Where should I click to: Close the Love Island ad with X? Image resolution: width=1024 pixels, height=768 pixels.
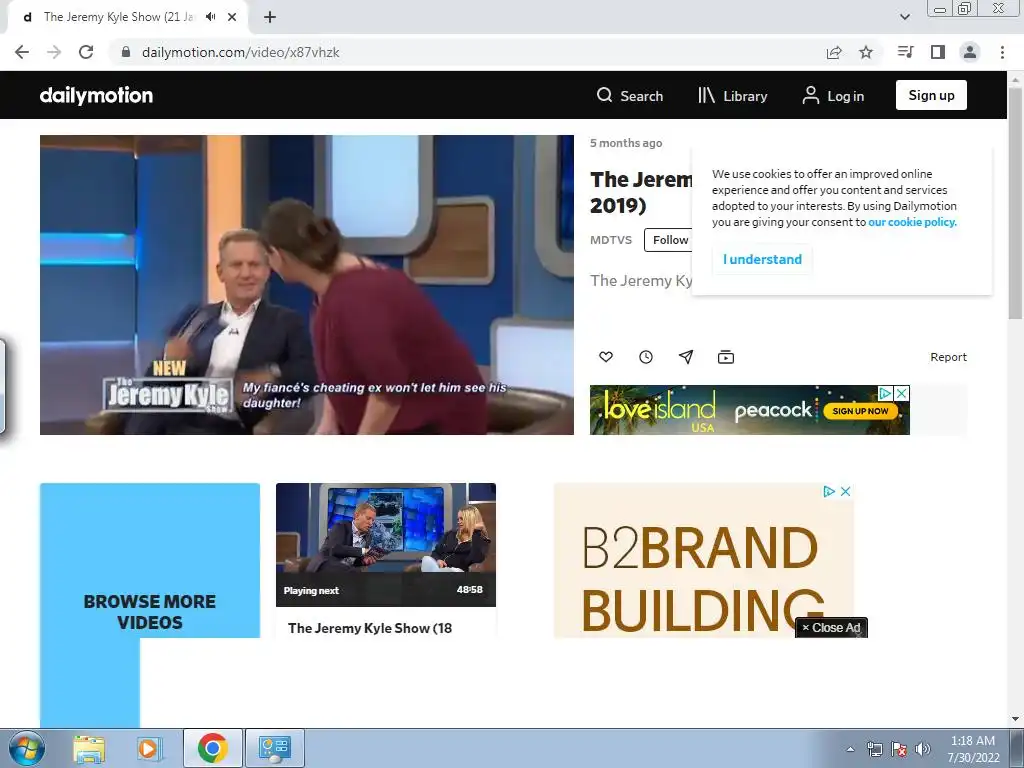pyautogui.click(x=901, y=393)
